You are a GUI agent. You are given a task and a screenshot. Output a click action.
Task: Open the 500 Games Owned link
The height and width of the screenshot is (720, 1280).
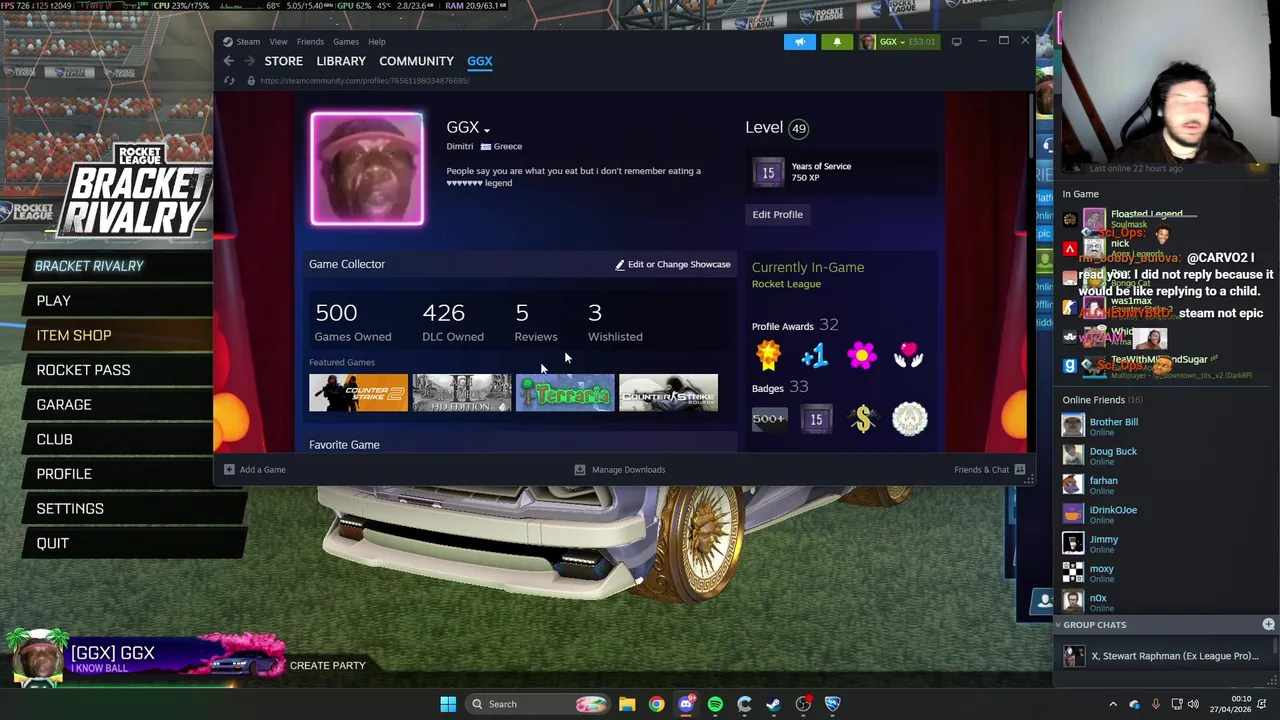(353, 323)
